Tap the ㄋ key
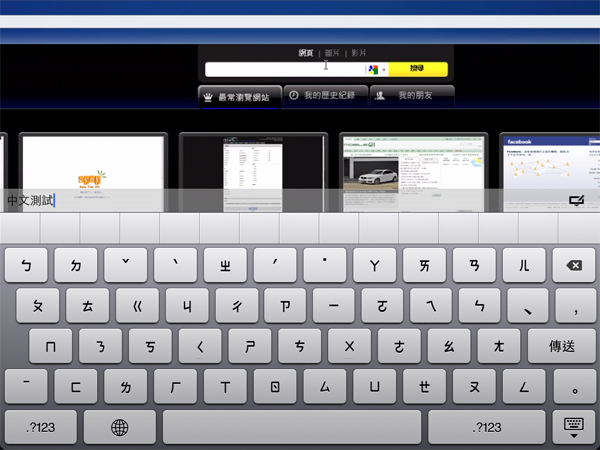Viewport: 600px width, 450px height. pos(100,346)
